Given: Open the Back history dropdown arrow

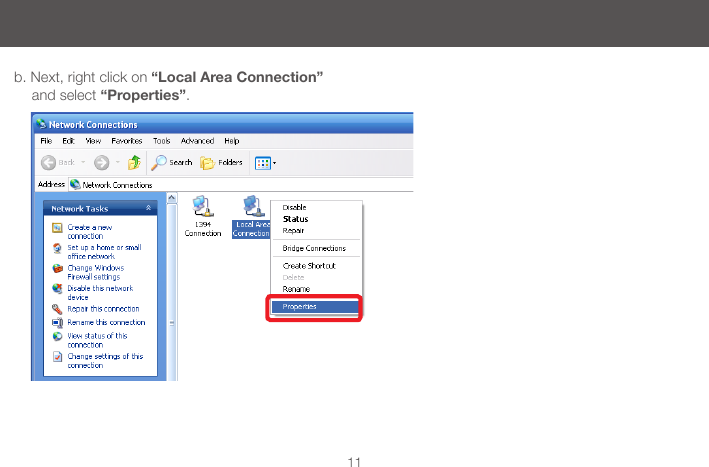Looking at the screenshot, I should 83,162.
